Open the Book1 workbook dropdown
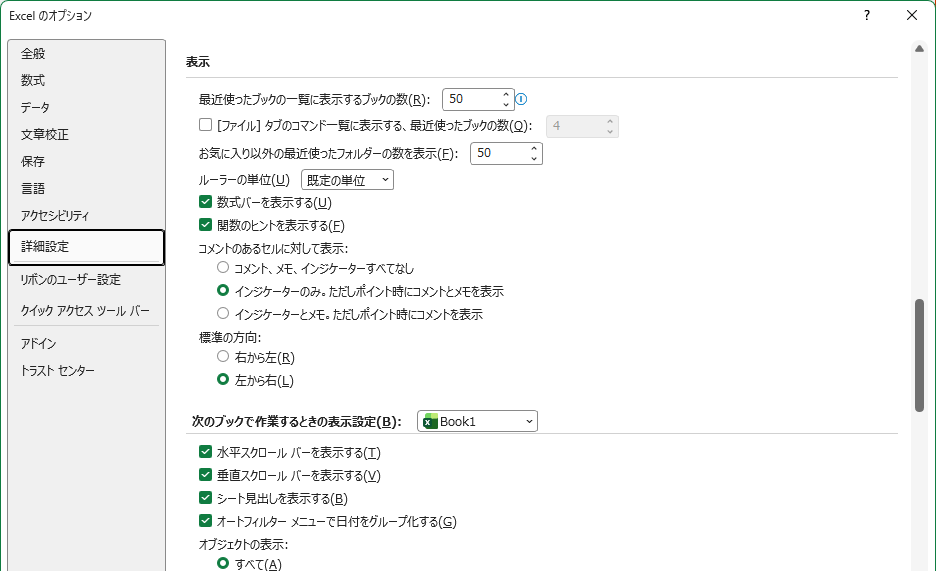This screenshot has width=936, height=571. pyautogui.click(x=477, y=421)
